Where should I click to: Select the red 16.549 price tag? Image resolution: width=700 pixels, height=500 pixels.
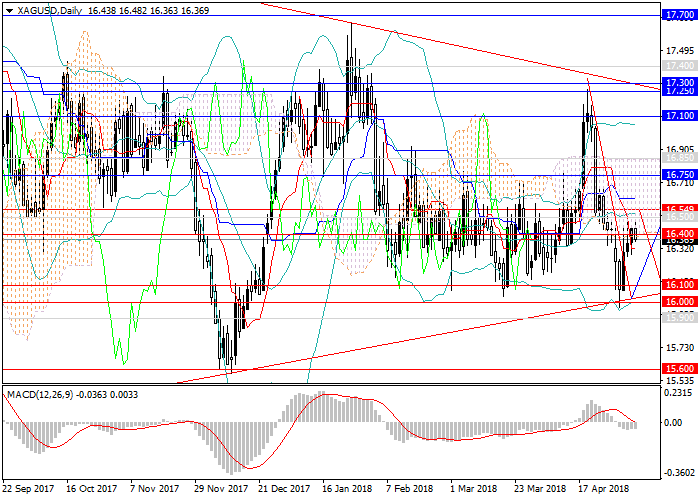click(x=679, y=207)
